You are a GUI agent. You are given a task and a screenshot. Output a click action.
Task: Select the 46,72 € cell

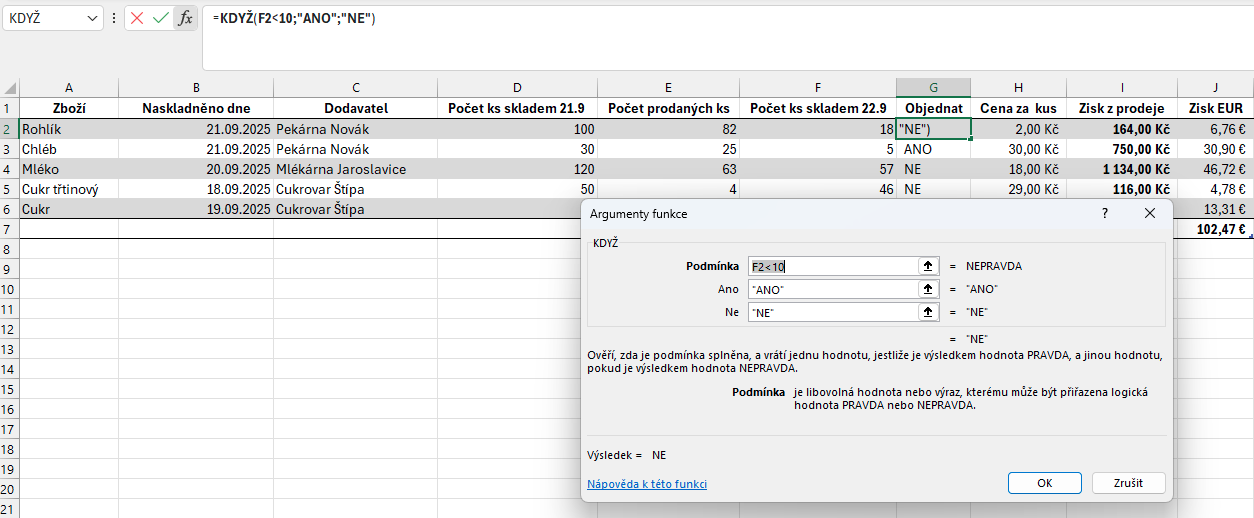[x=1215, y=169]
